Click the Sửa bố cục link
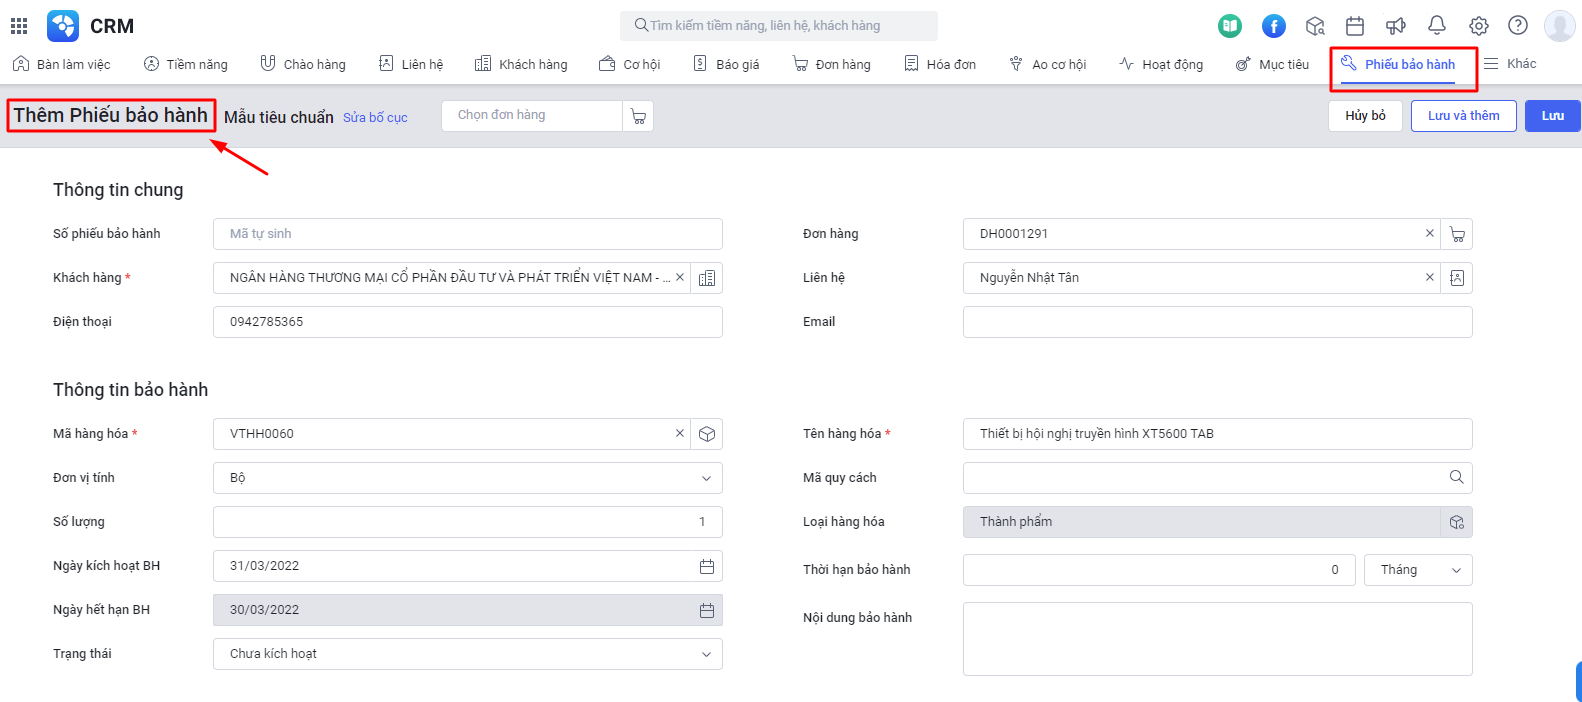The height and width of the screenshot is (702, 1582). pos(375,118)
